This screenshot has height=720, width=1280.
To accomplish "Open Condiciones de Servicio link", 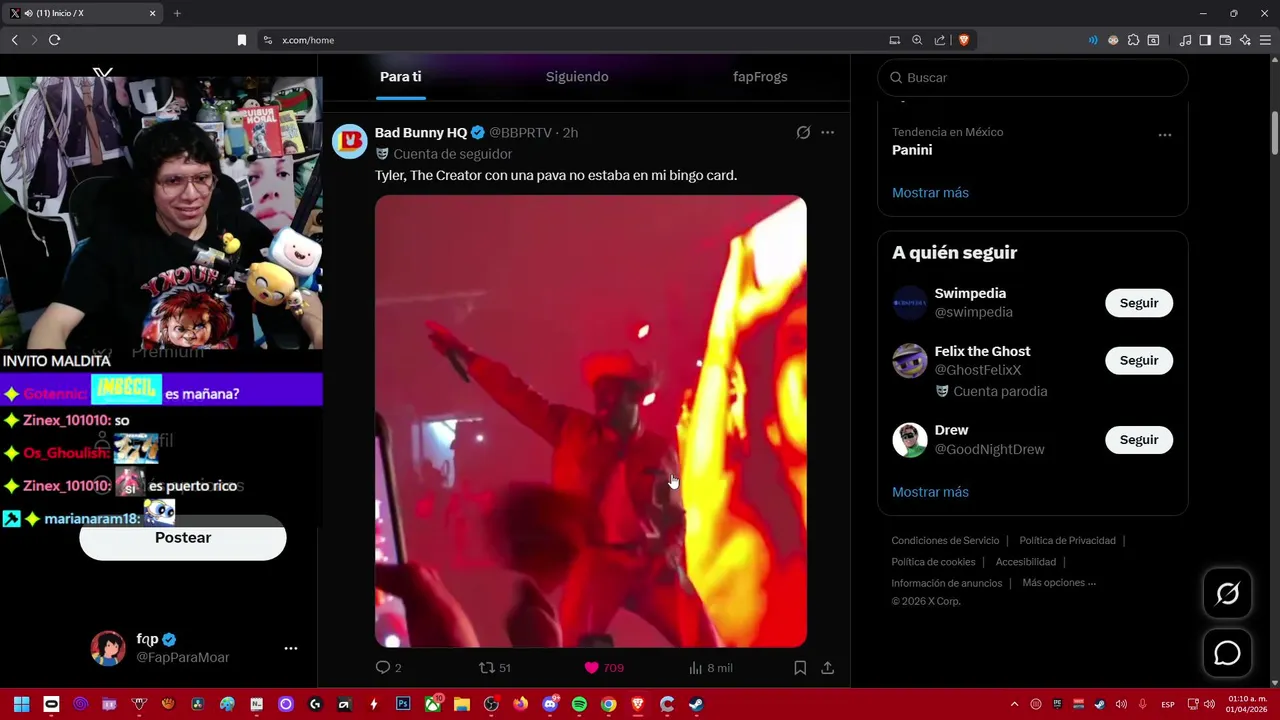I will click(x=945, y=541).
